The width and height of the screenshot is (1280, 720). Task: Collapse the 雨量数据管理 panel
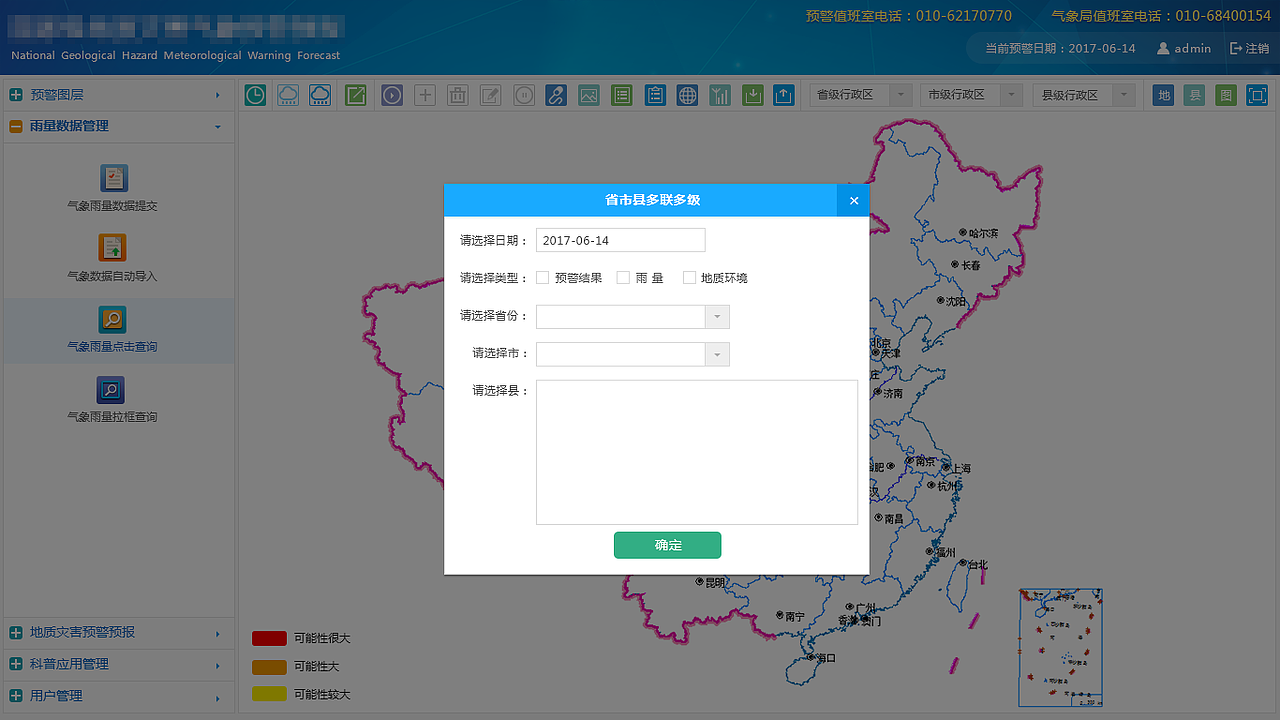[x=118, y=126]
